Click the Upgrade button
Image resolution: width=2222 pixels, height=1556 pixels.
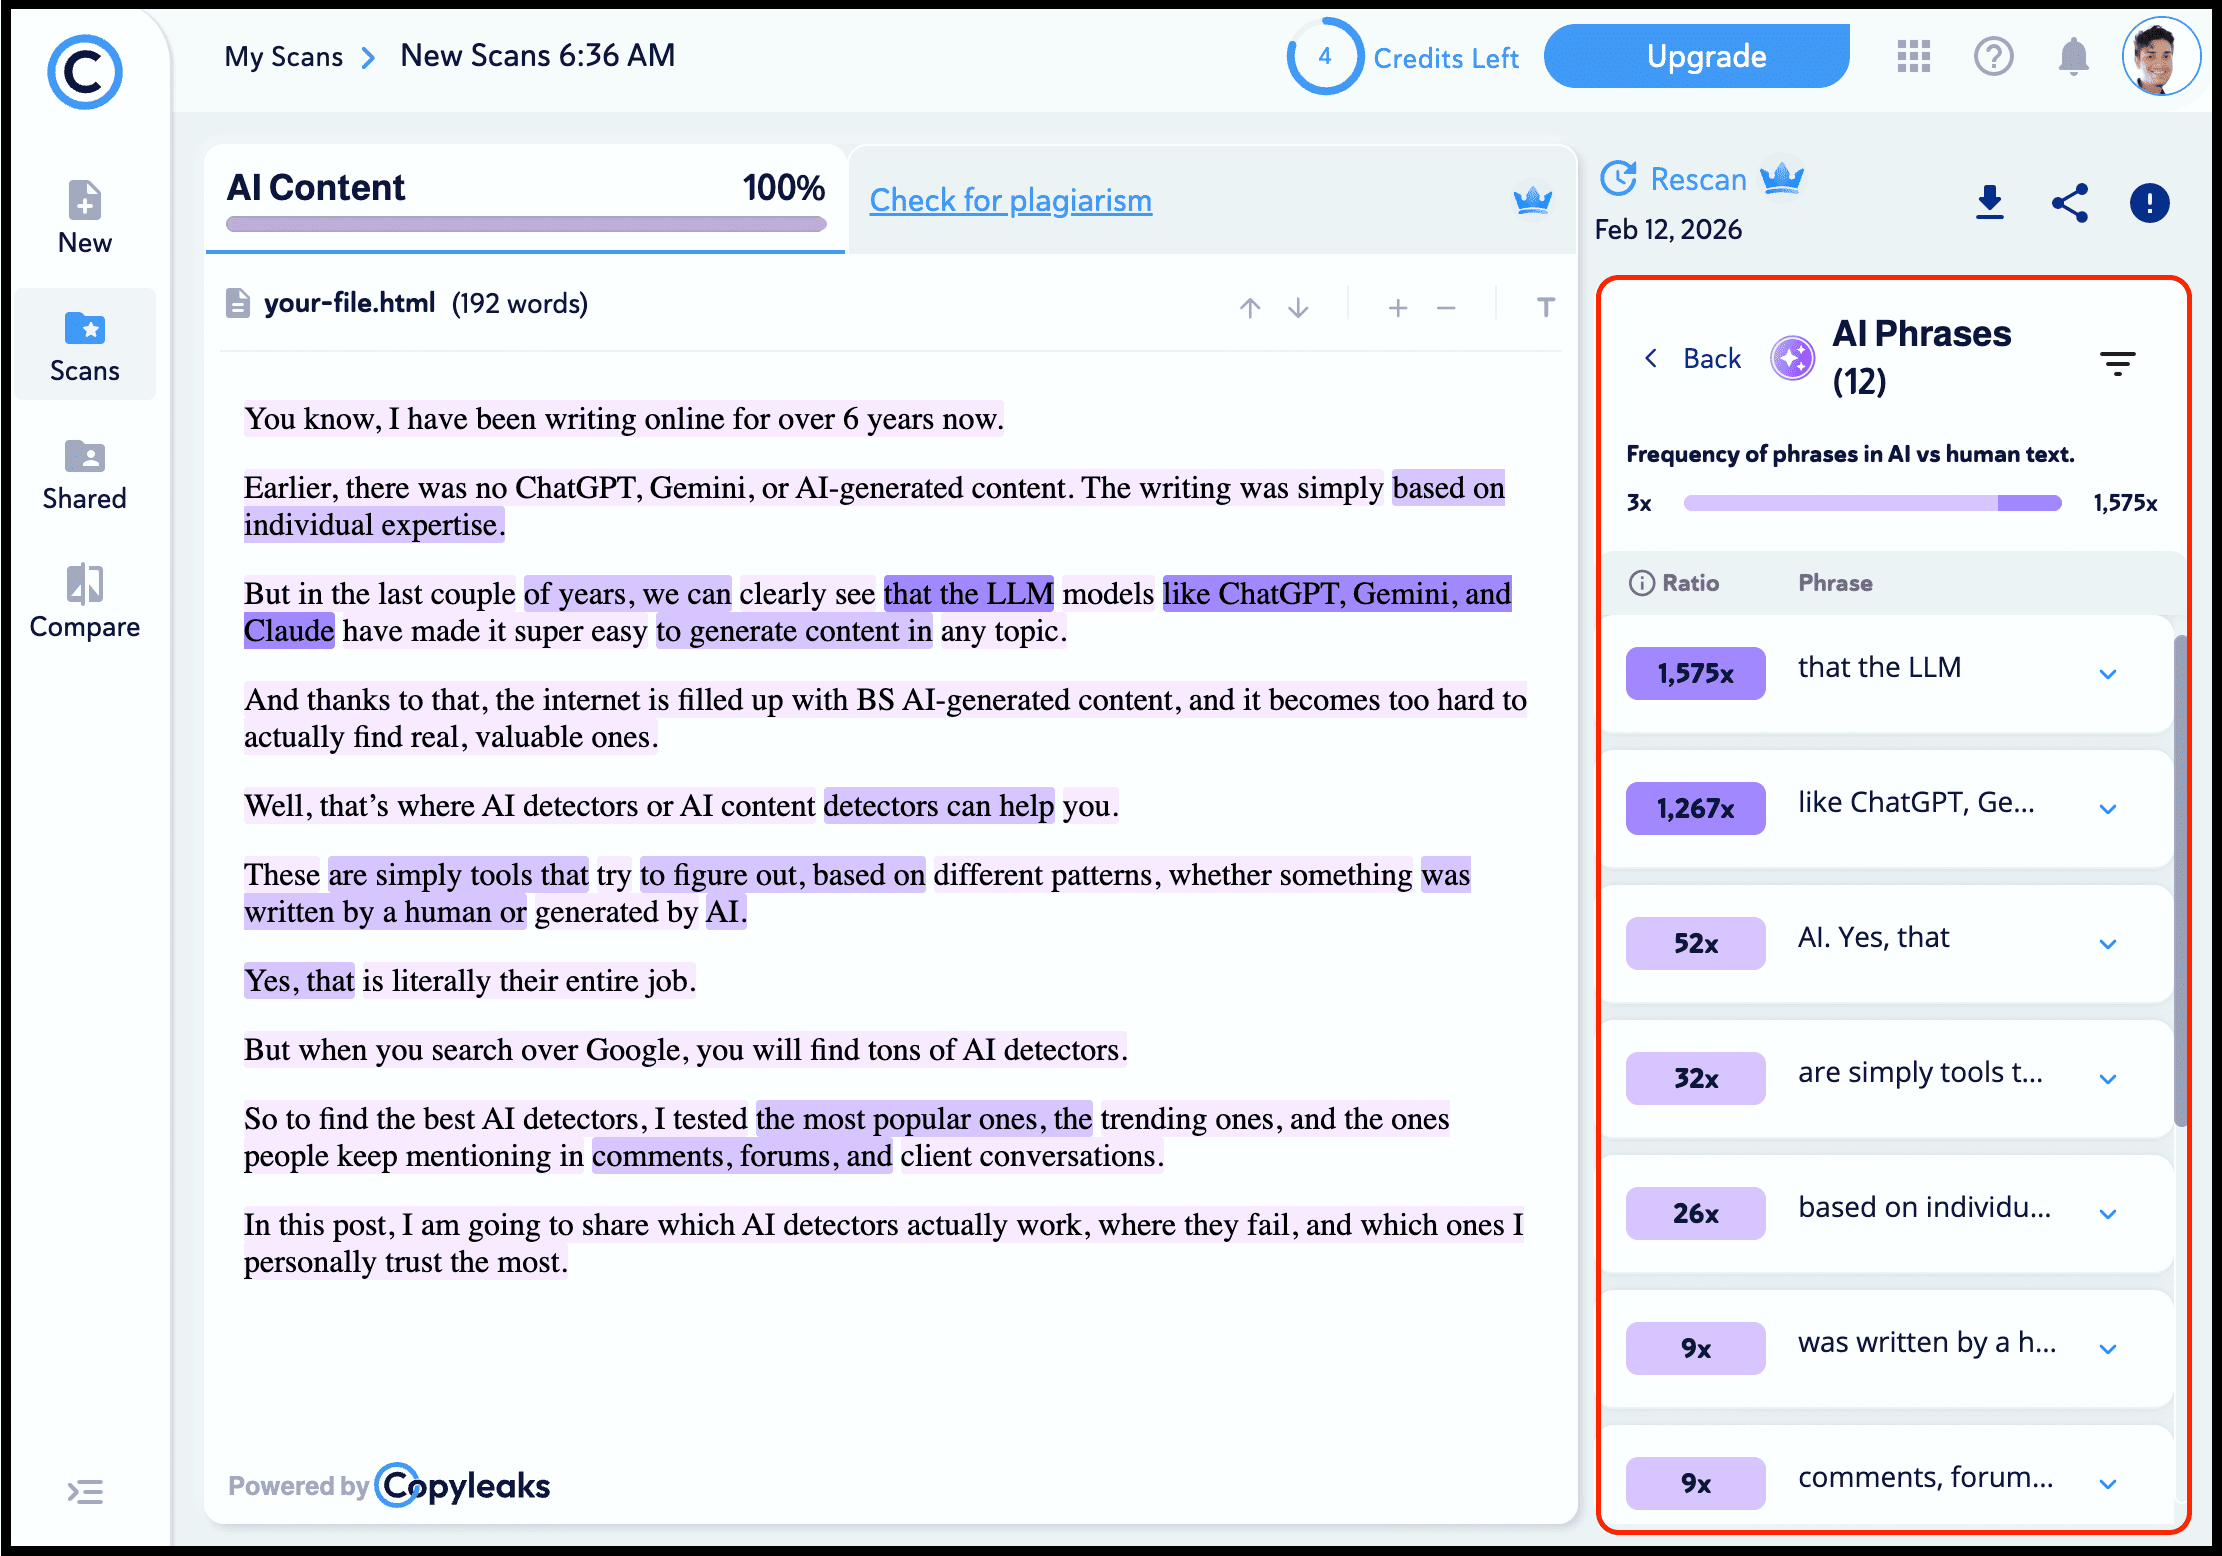pos(1697,56)
